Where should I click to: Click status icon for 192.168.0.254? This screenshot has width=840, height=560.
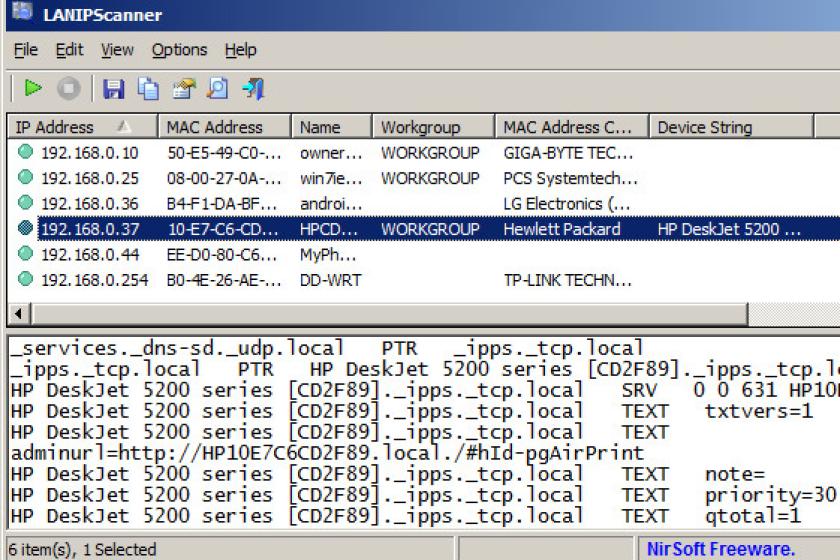(25, 279)
